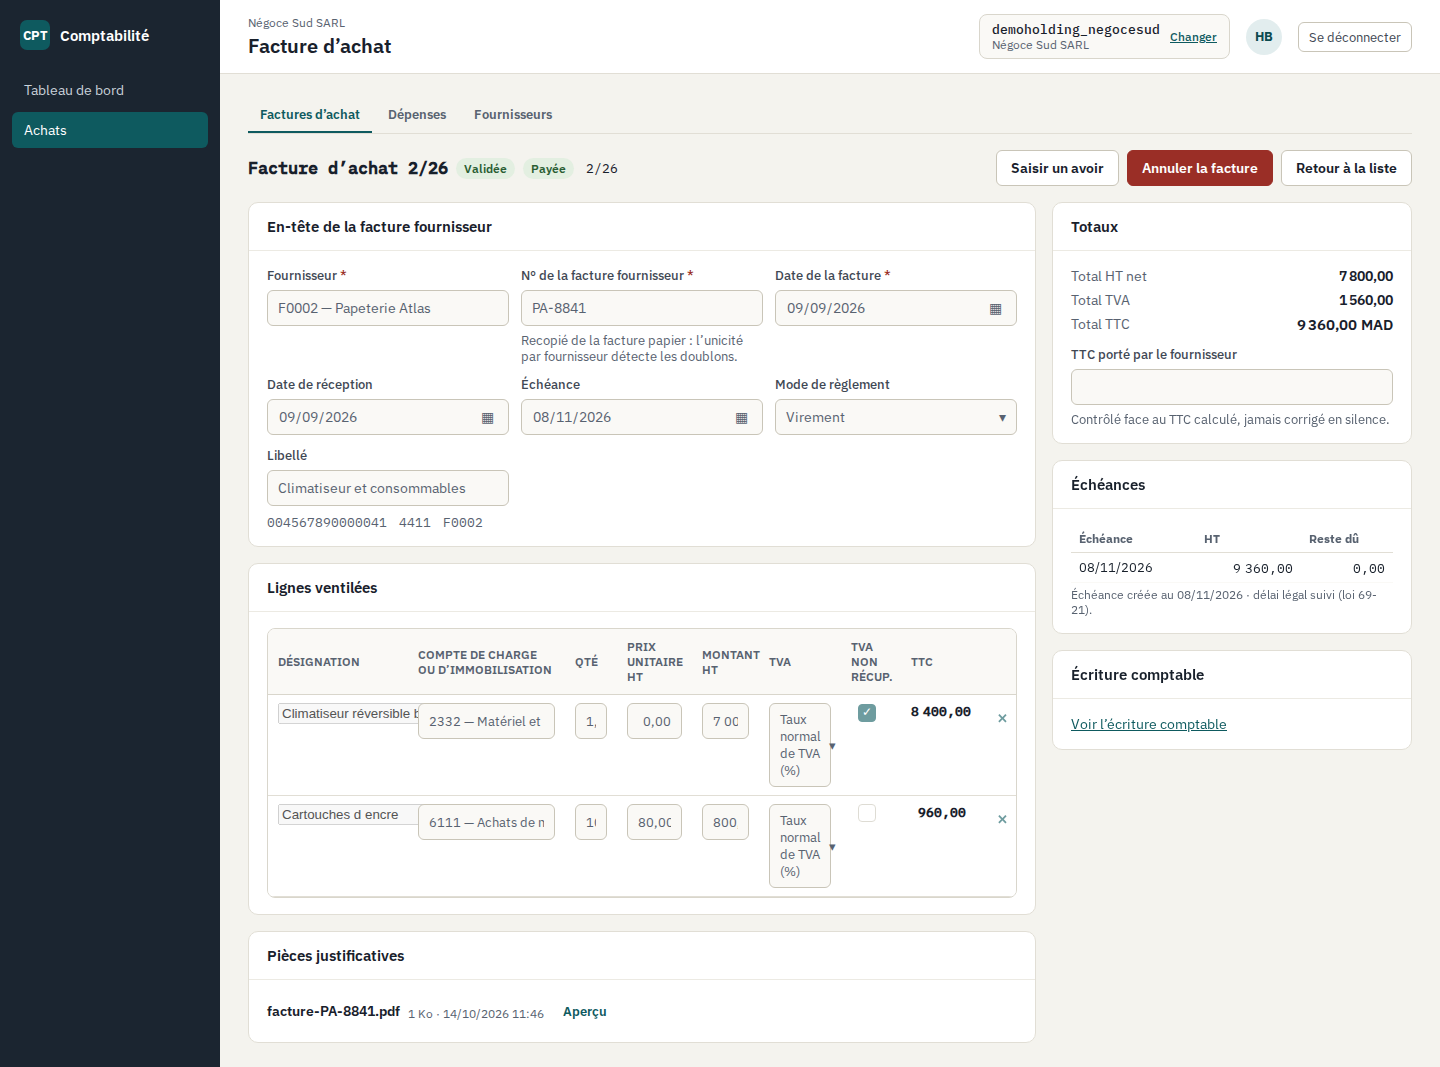Image resolution: width=1440 pixels, height=1067 pixels.
Task: Click Annuler la facture button
Action: tap(1200, 168)
